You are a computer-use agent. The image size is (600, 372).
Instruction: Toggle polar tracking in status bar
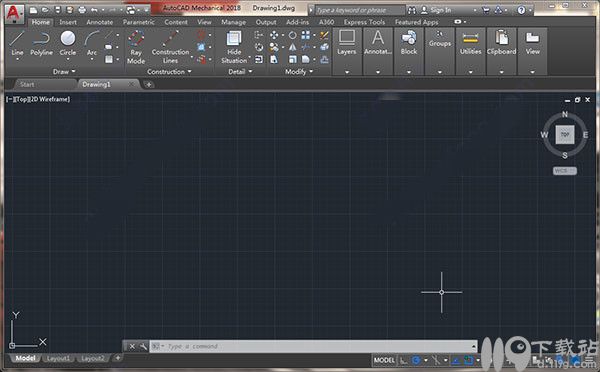416,360
